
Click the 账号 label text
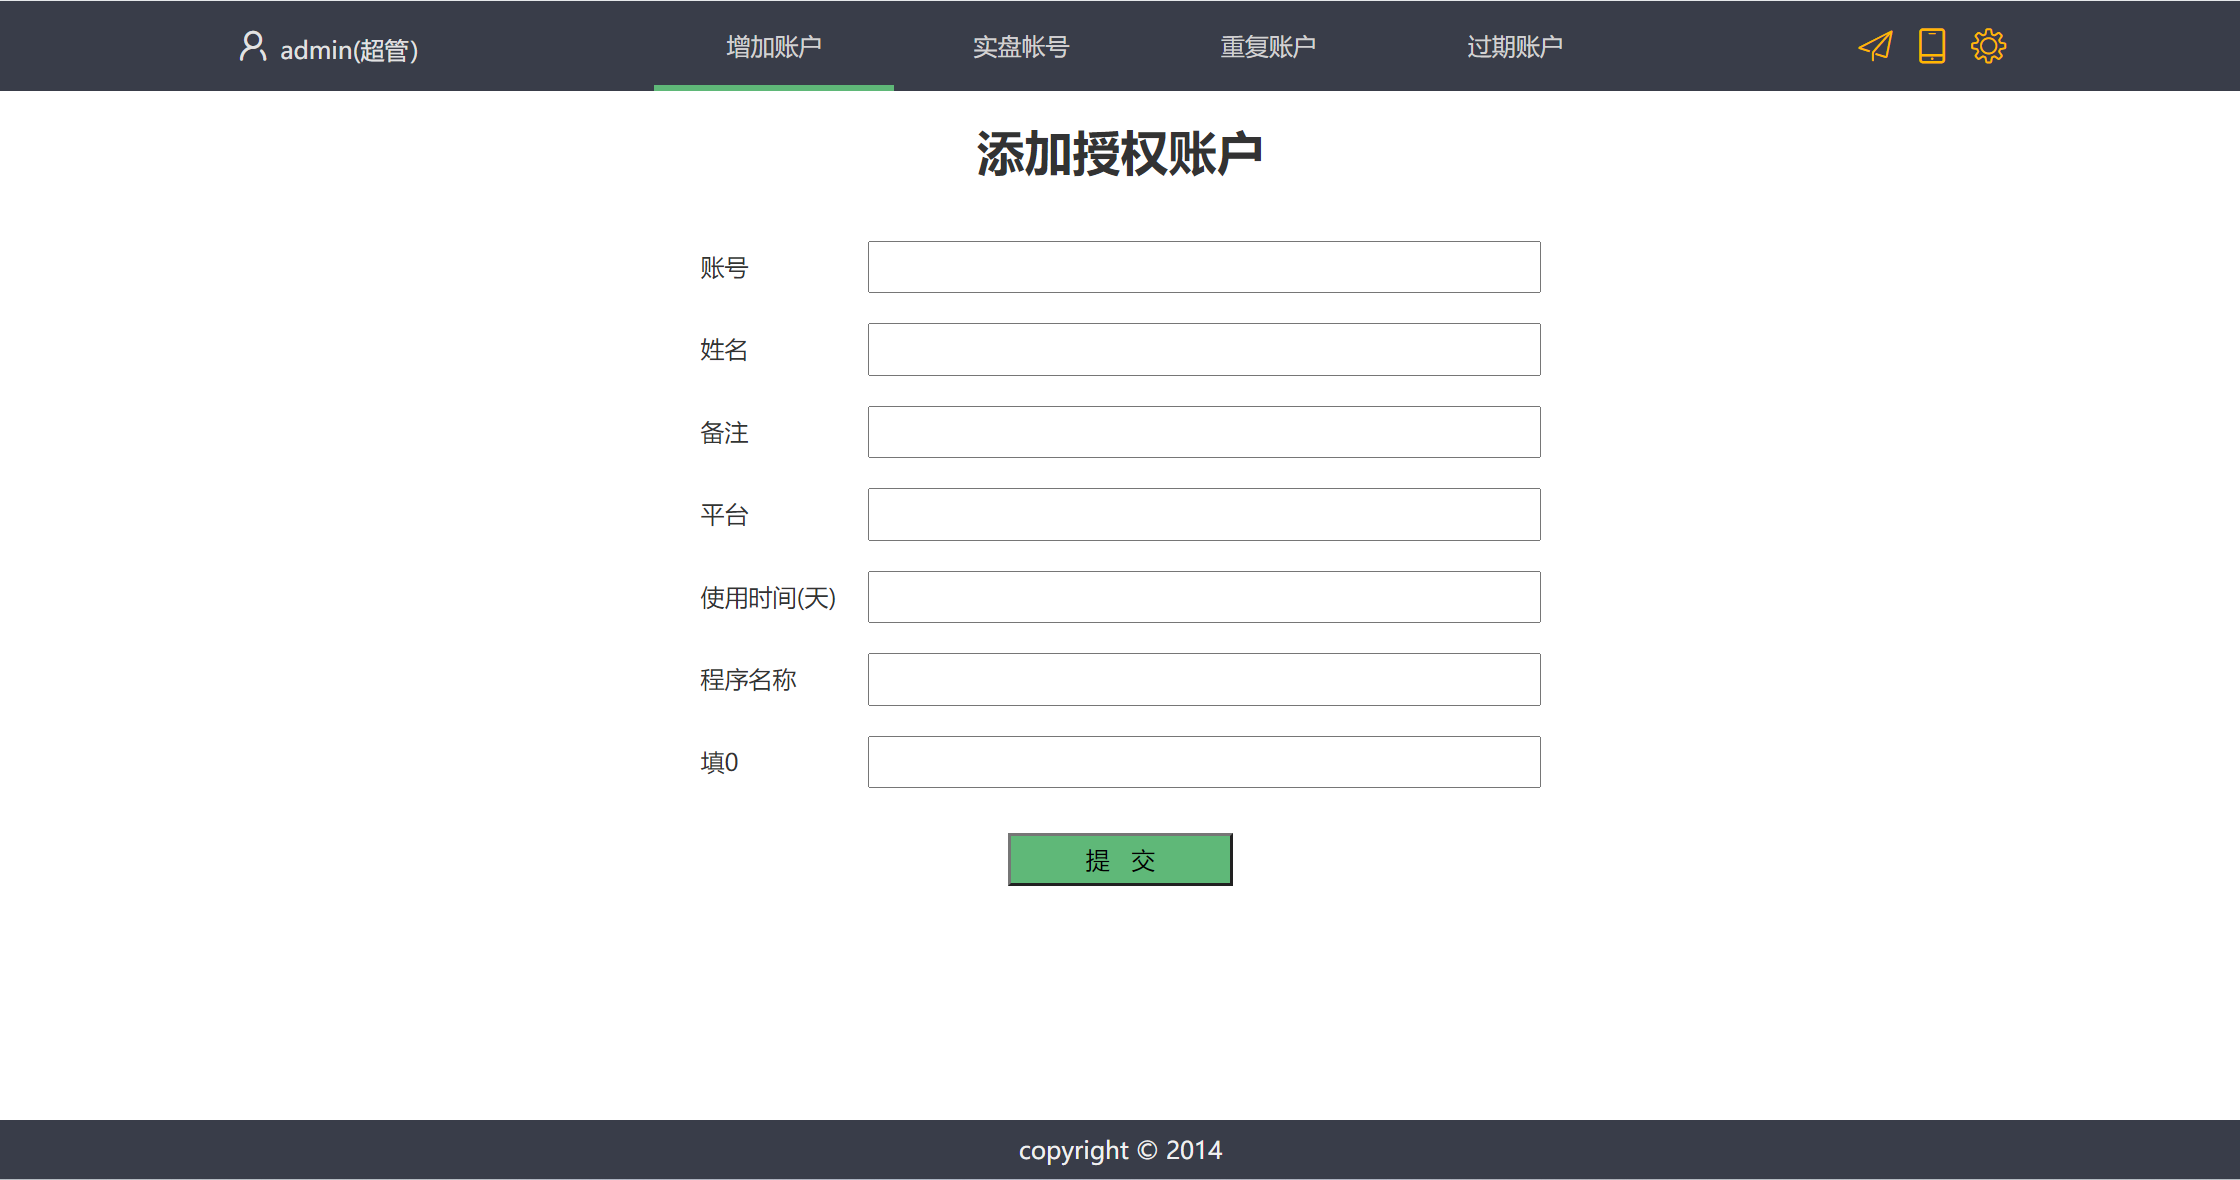[x=724, y=267]
